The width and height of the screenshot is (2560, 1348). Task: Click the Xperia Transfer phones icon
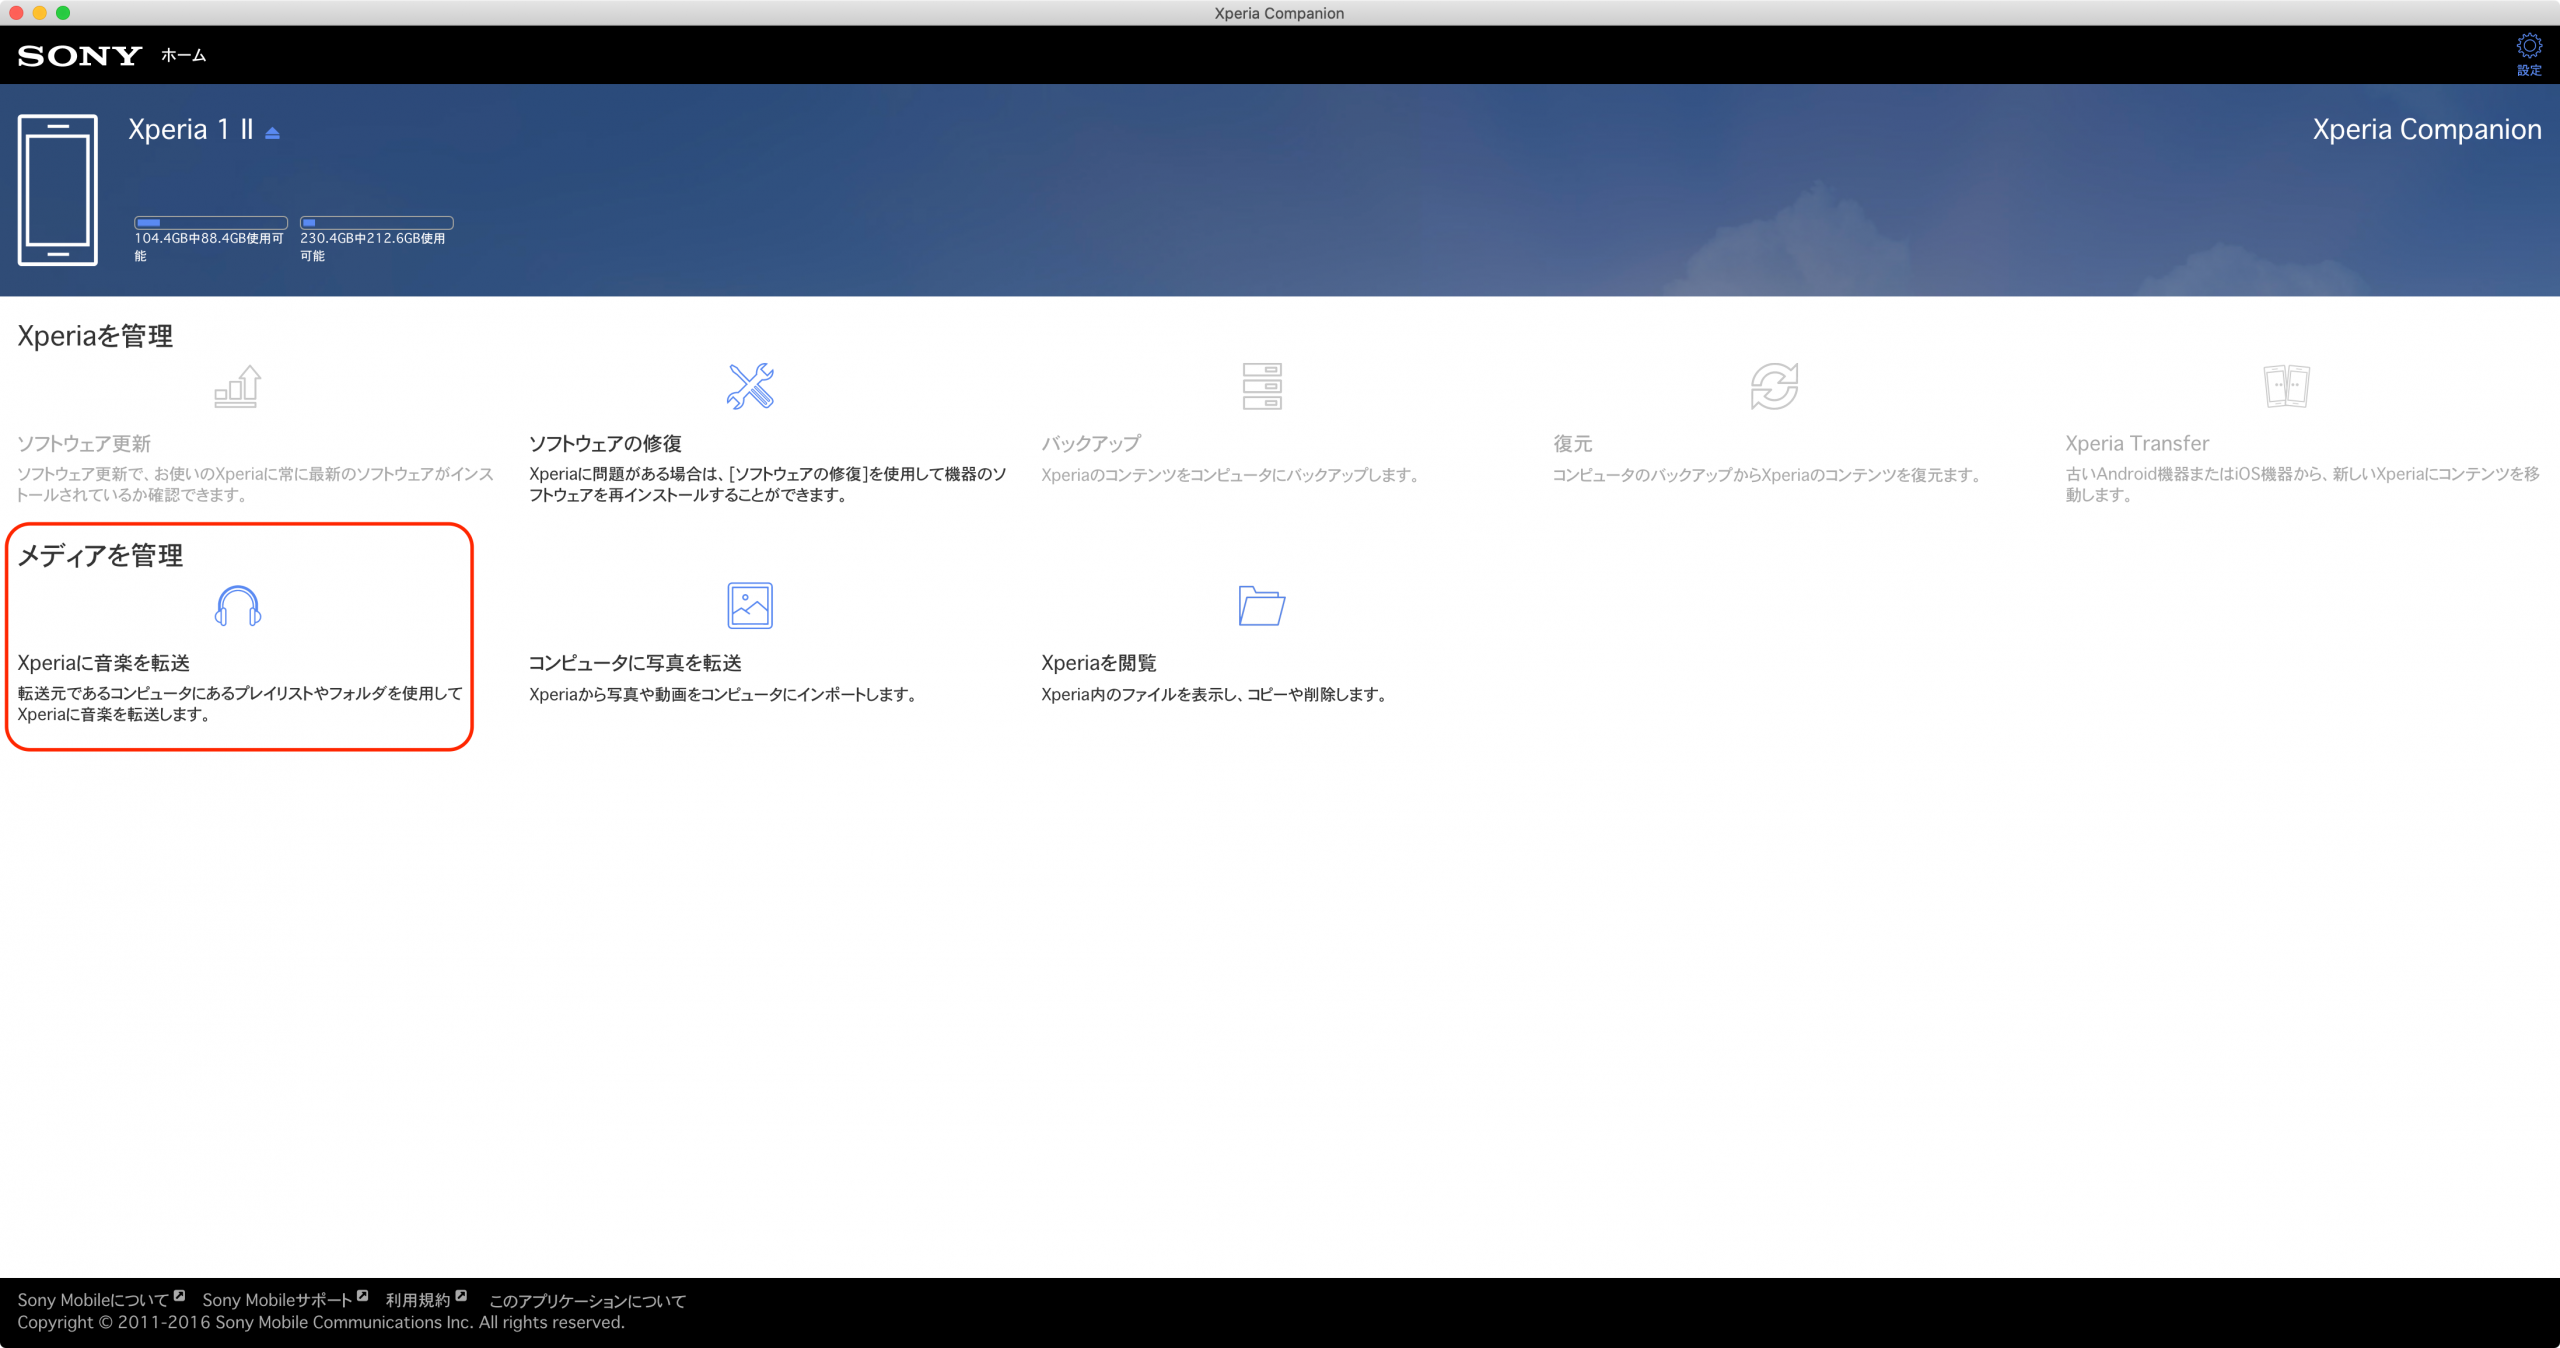tap(2286, 386)
